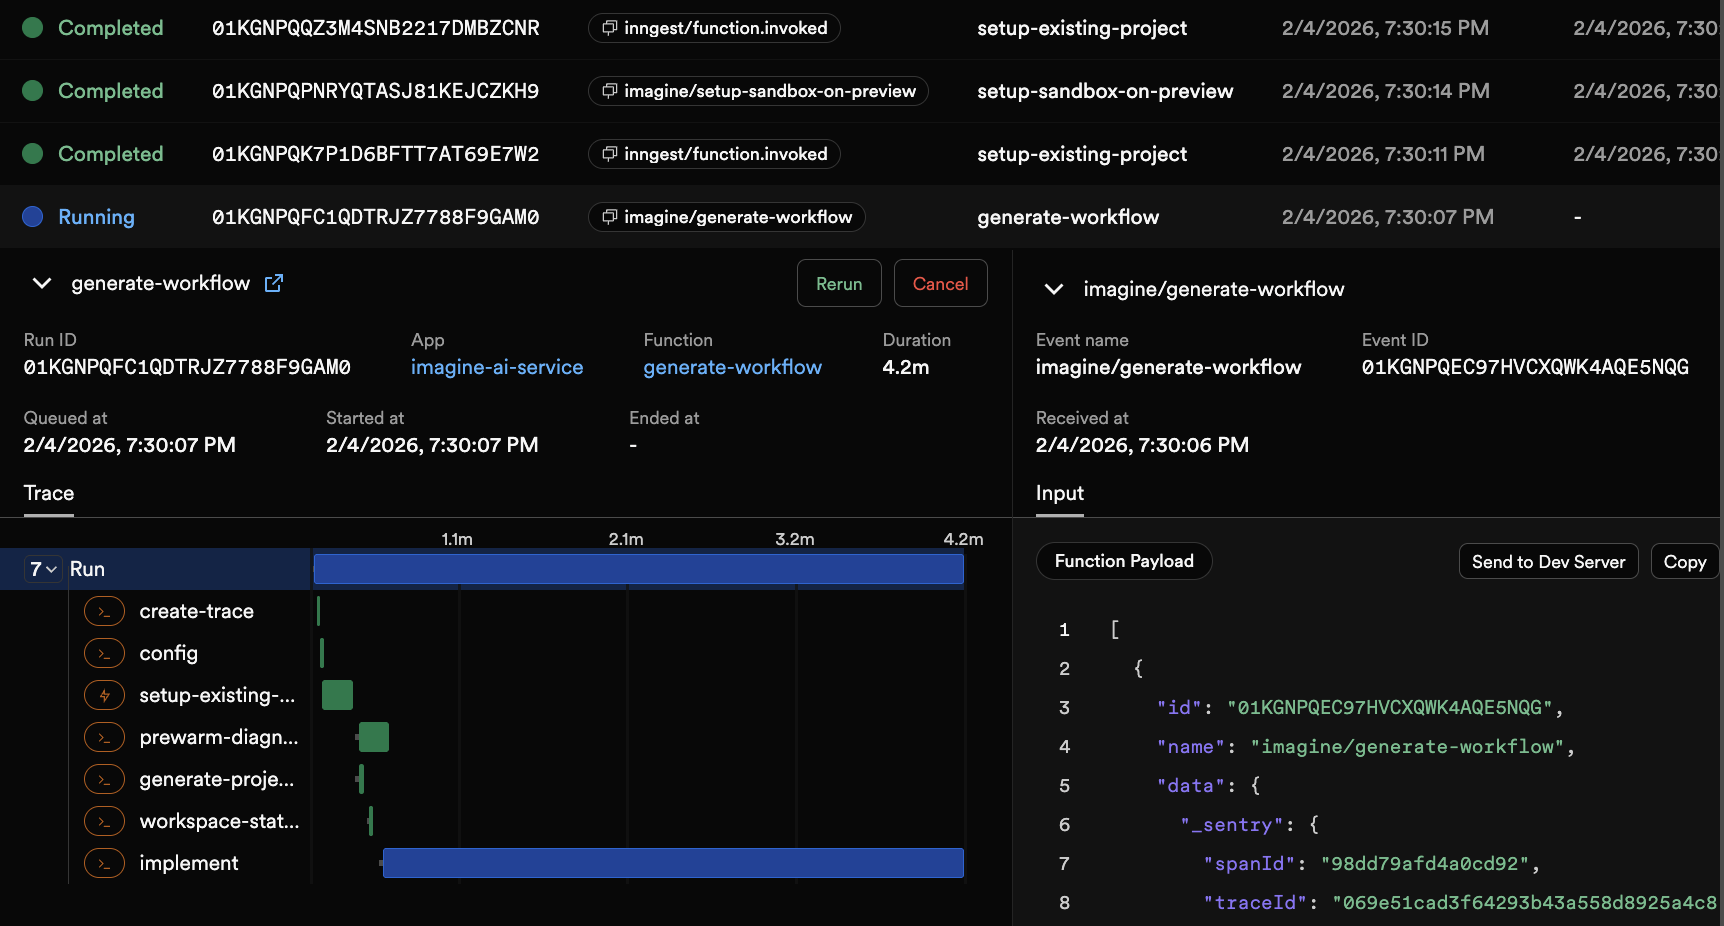
Task: Click the generate-proje step icon
Action: click(105, 779)
